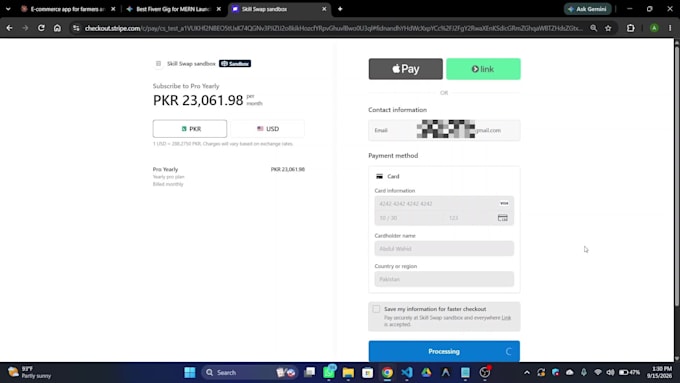
Task: Open Chrome three-dot menu
Action: pyautogui.click(x=670, y=28)
